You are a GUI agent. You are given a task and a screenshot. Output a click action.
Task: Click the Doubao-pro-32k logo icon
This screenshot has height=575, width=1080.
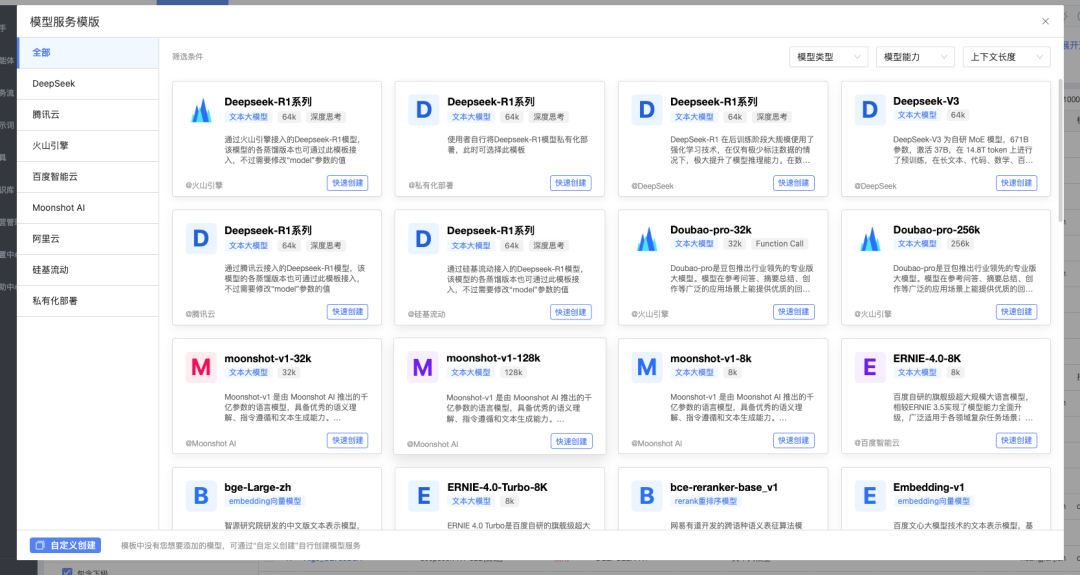647,239
